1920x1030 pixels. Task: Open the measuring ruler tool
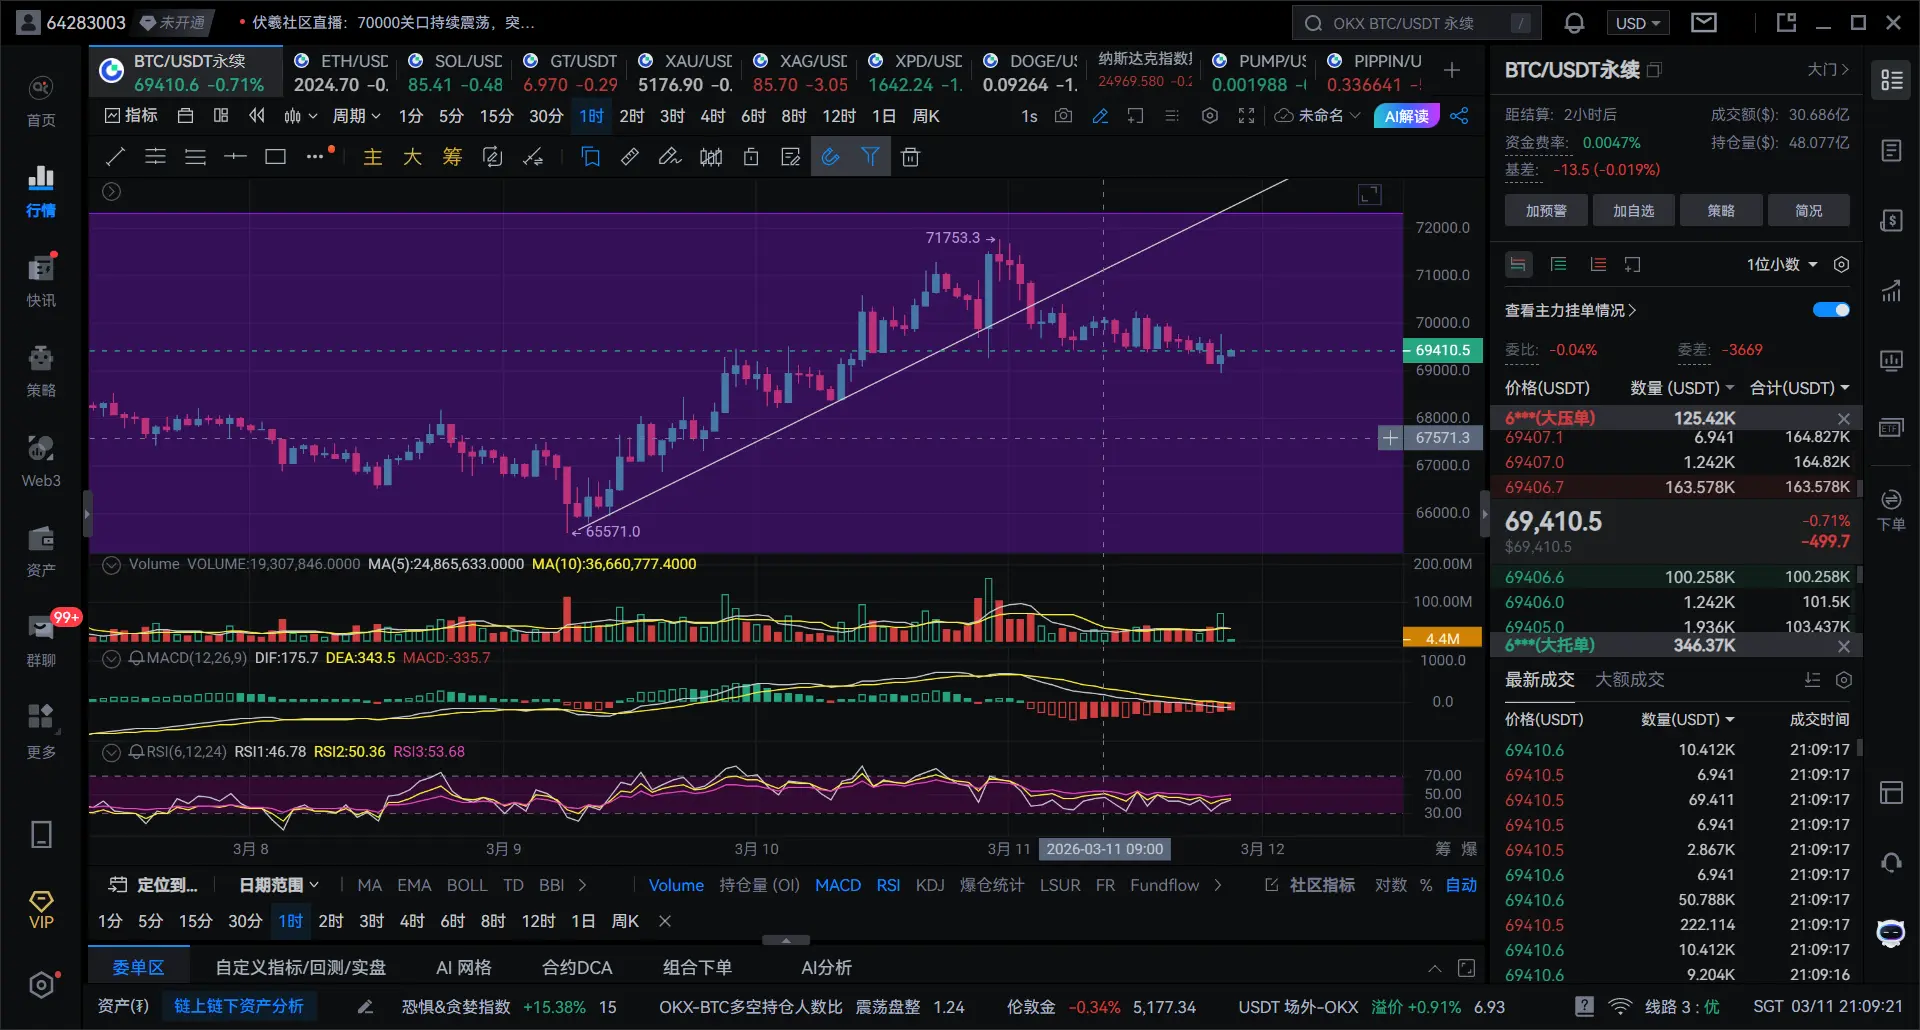(x=630, y=157)
